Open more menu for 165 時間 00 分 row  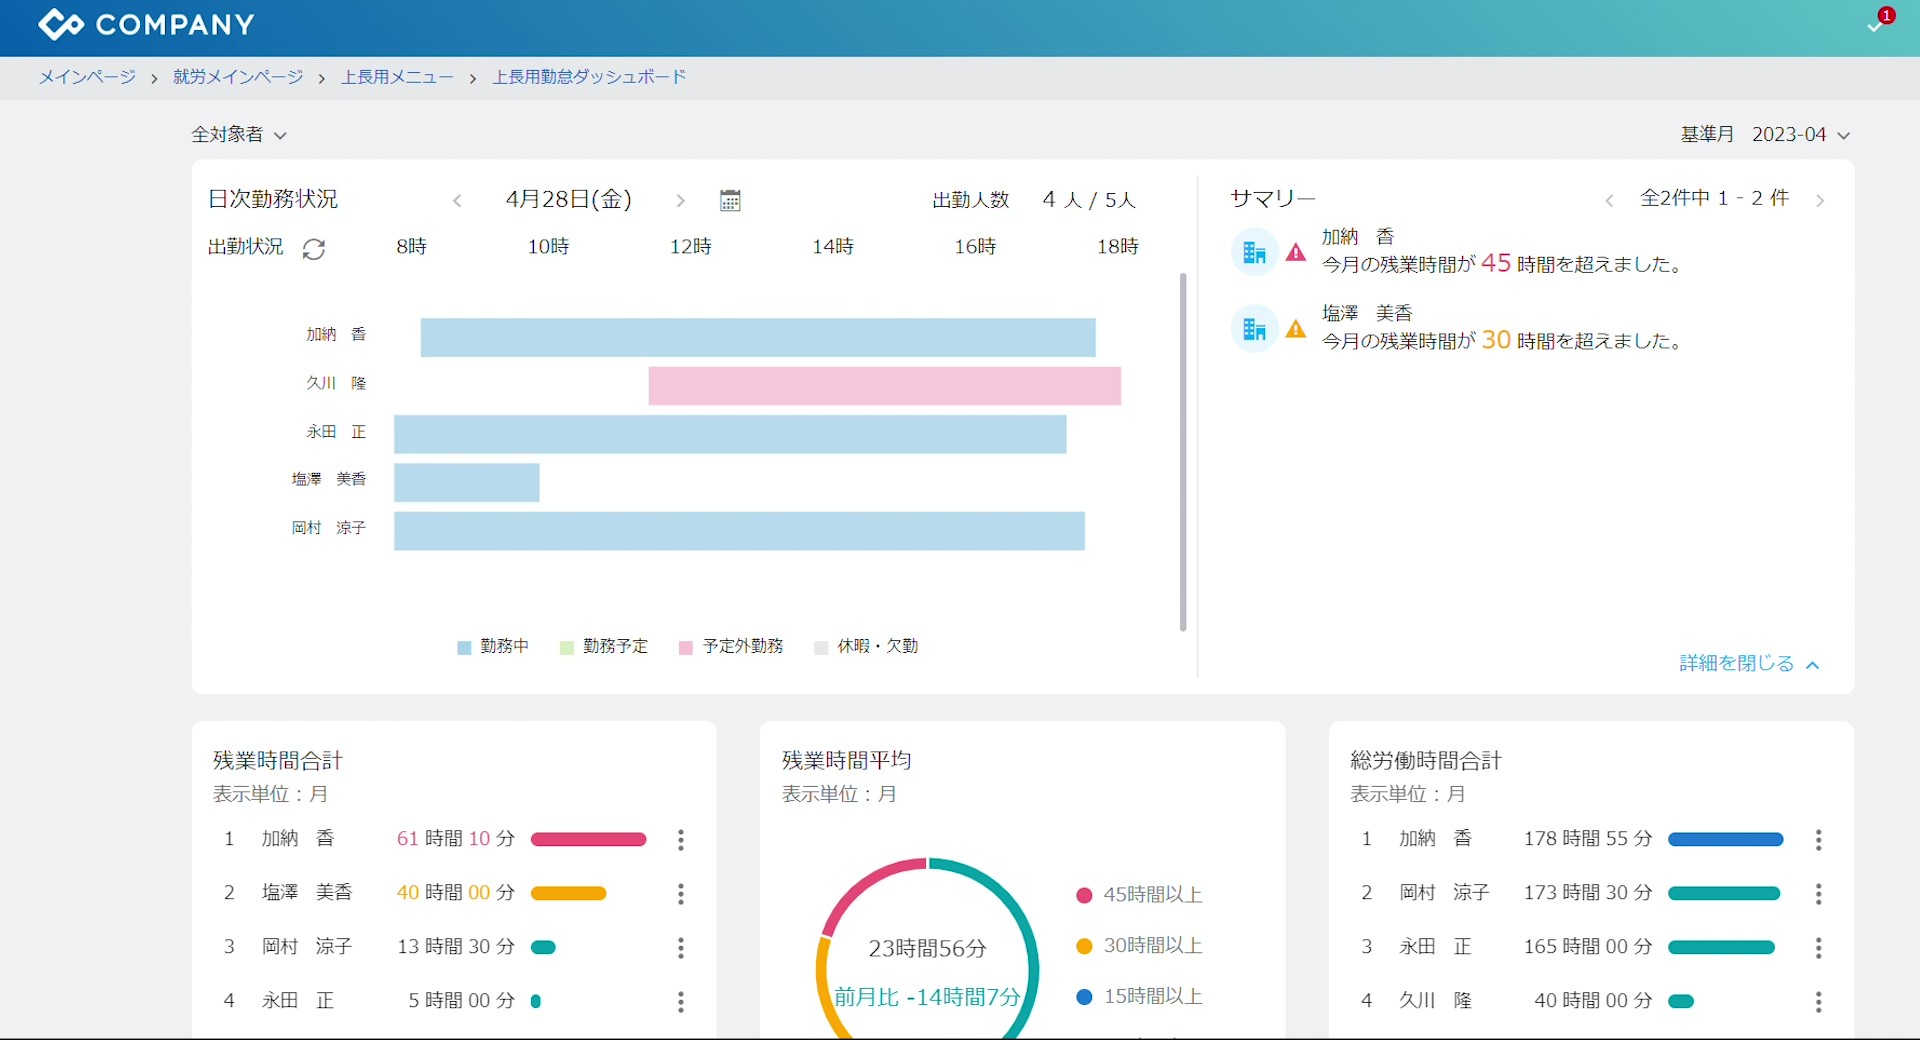(1819, 948)
